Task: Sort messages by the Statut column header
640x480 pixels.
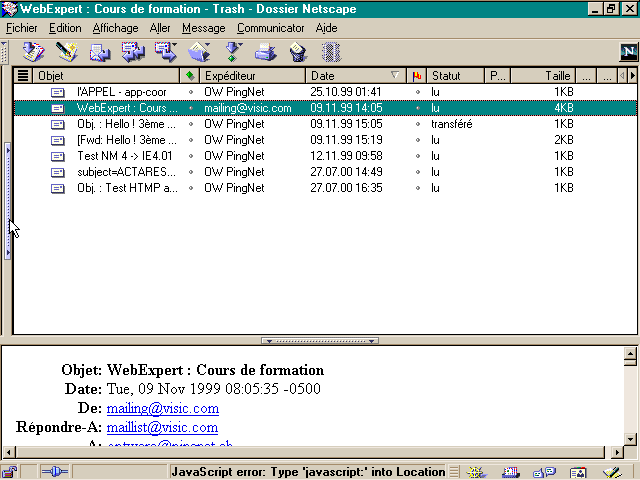Action: pyautogui.click(x=455, y=76)
